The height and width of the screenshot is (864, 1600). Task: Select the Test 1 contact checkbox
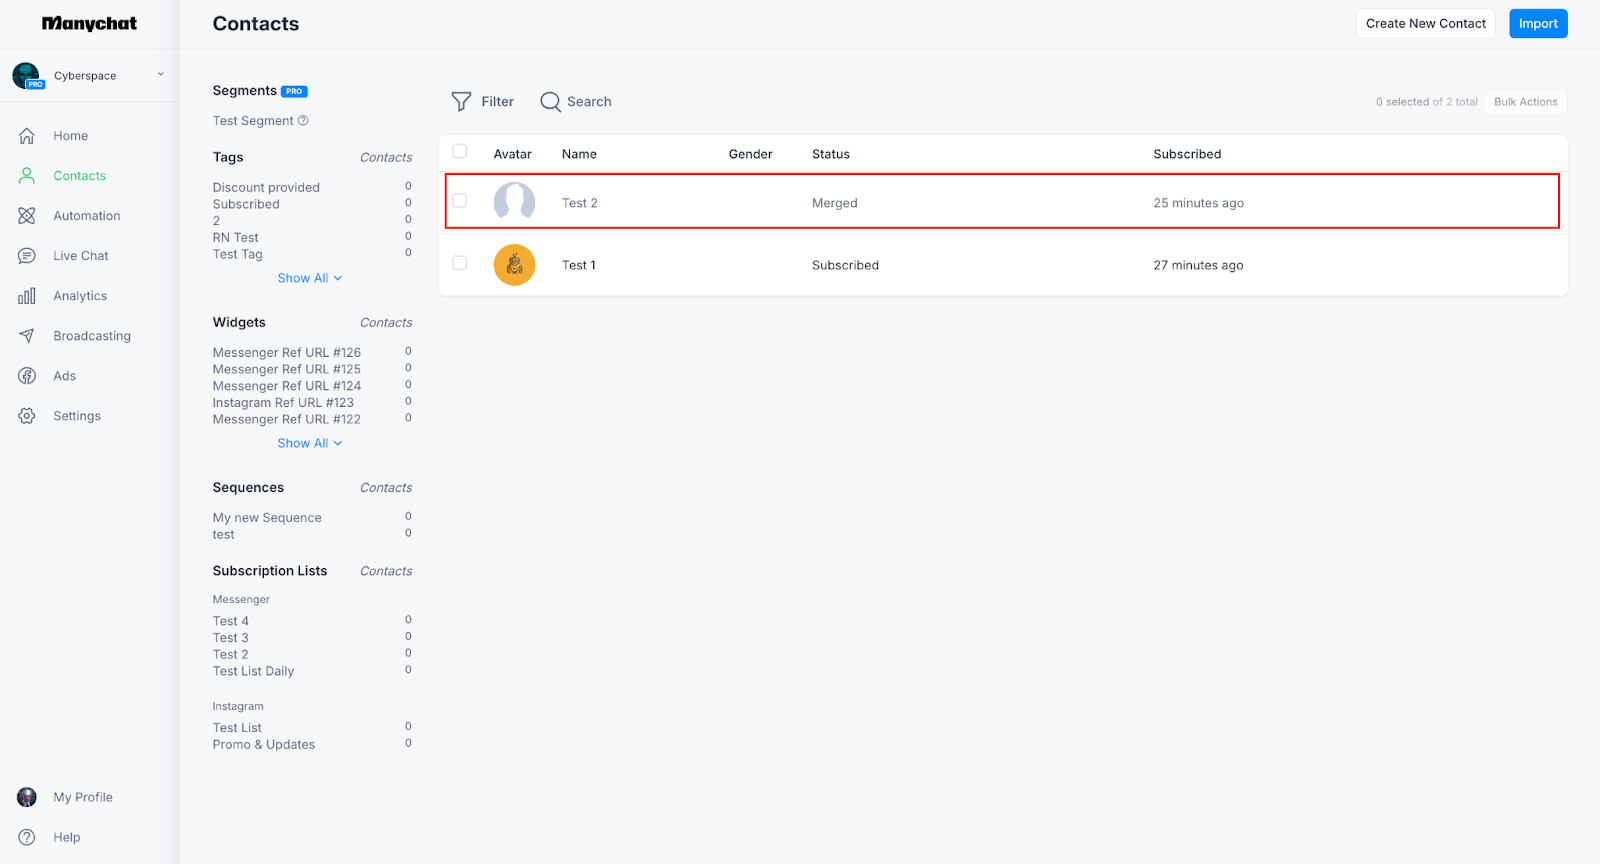[460, 263]
